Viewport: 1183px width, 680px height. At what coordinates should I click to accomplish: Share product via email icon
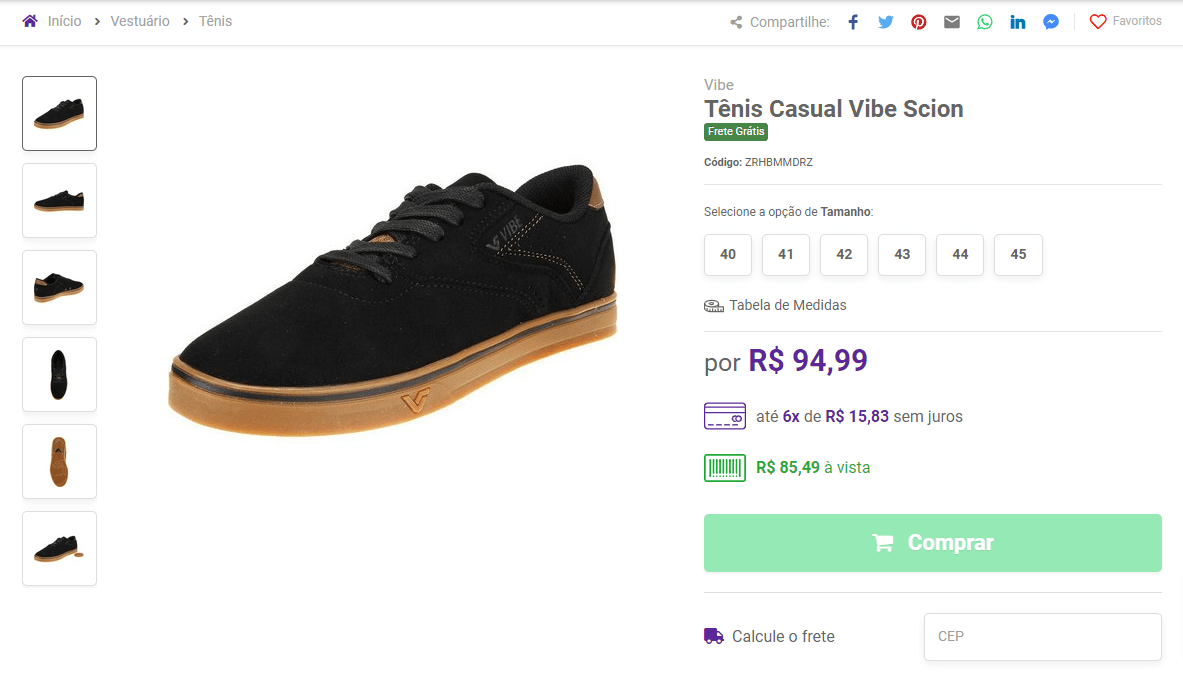coord(951,22)
